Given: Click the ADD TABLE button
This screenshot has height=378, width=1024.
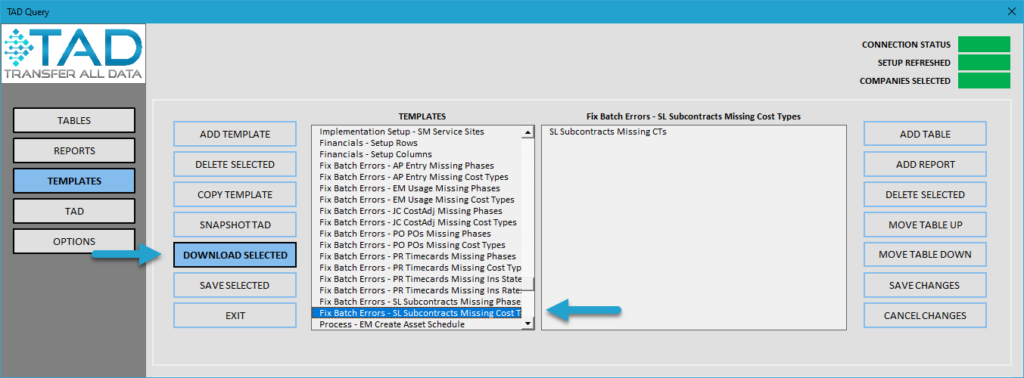Looking at the screenshot, I should click(925, 134).
